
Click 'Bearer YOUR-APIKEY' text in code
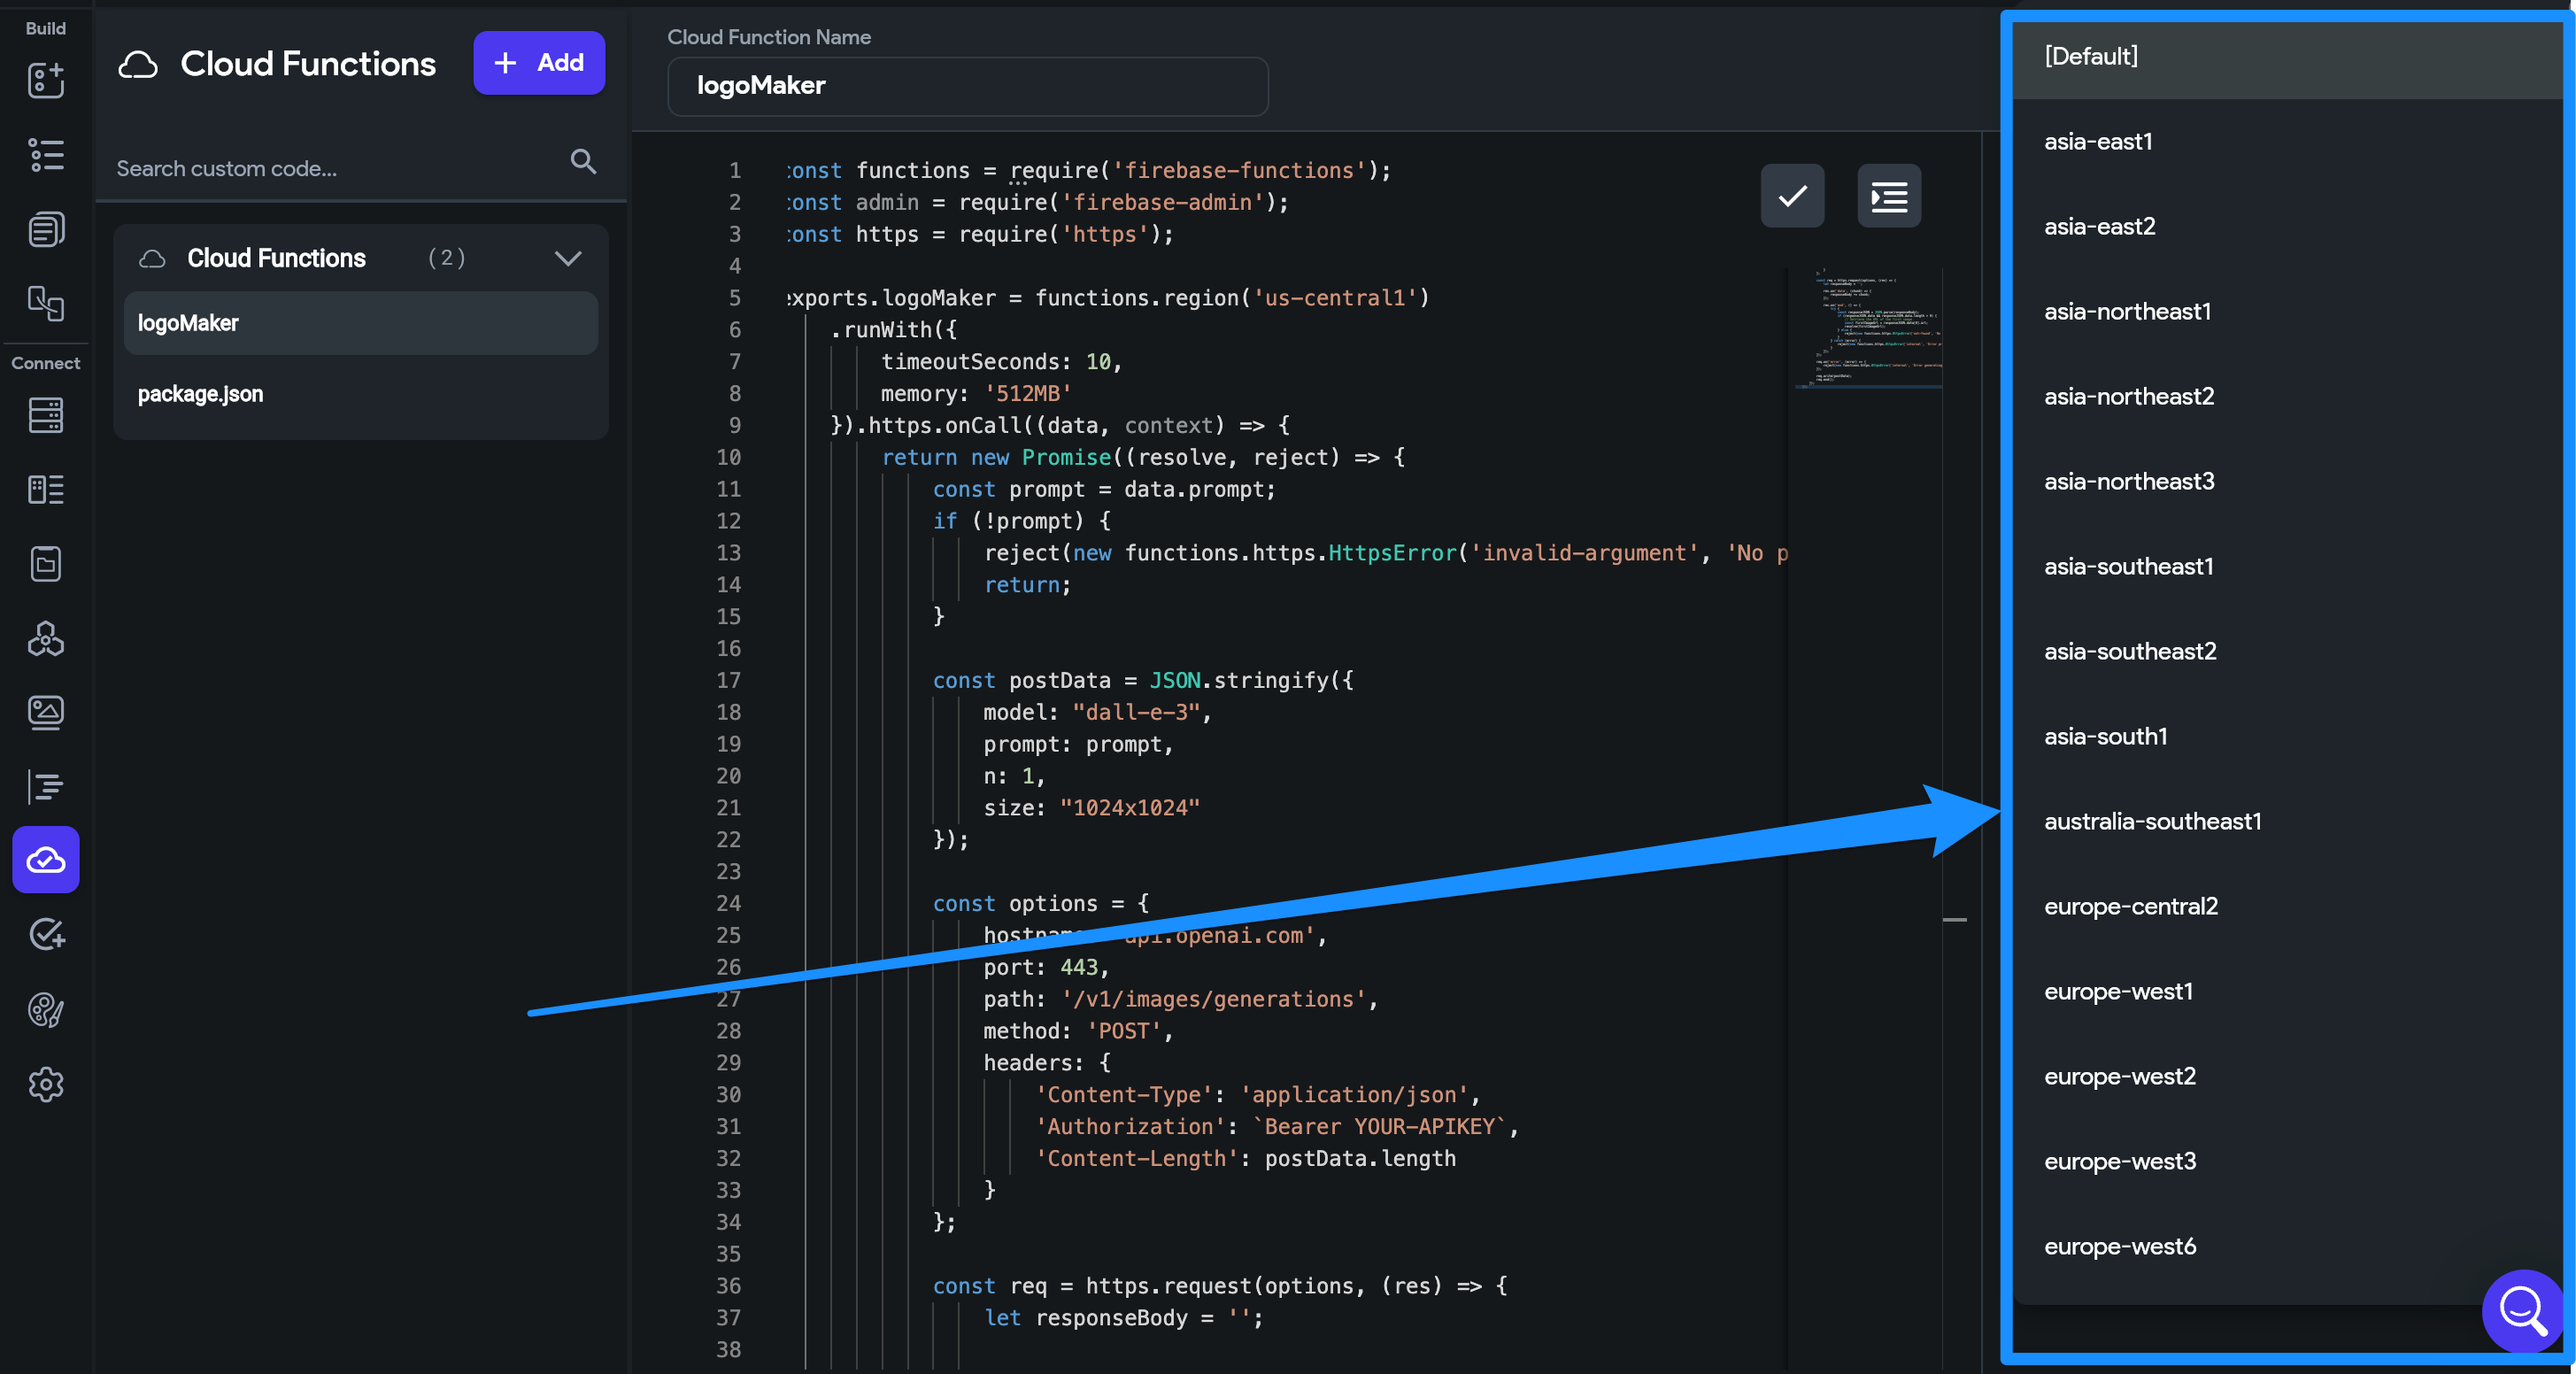tap(1380, 1127)
